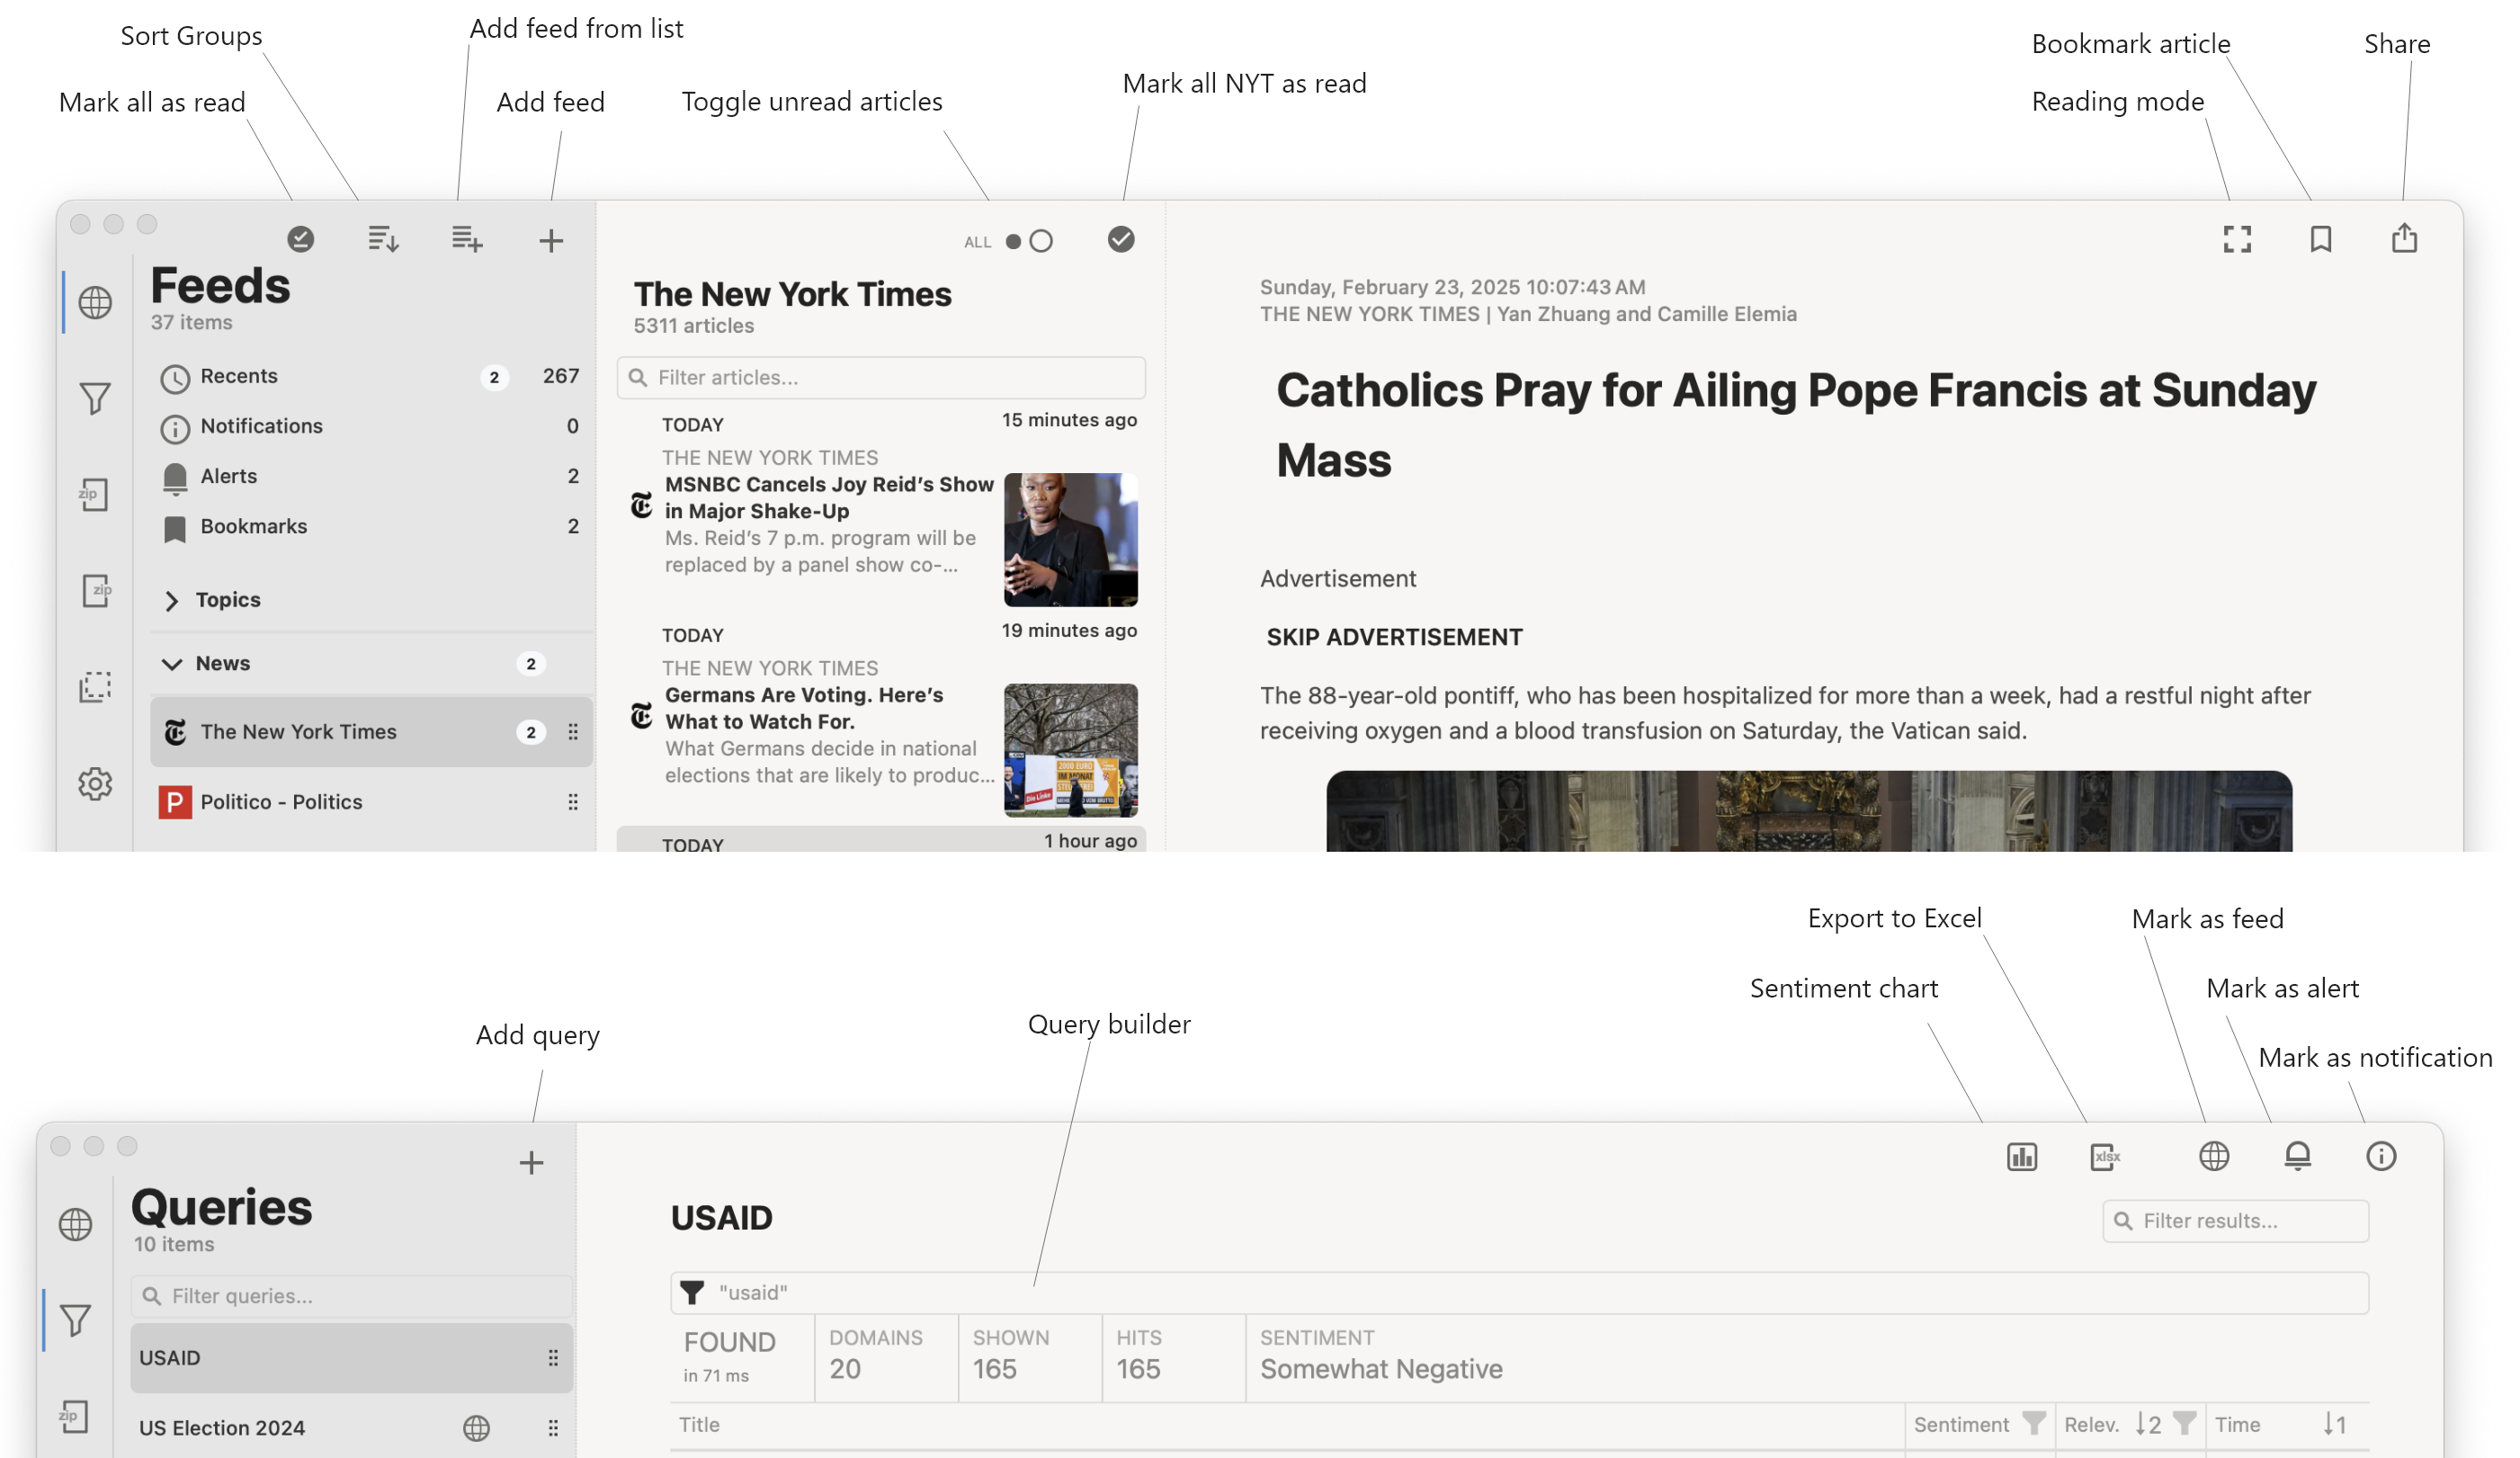The height and width of the screenshot is (1458, 2520).
Task: Open the settings gear in Feeds sidebar
Action: [95, 783]
